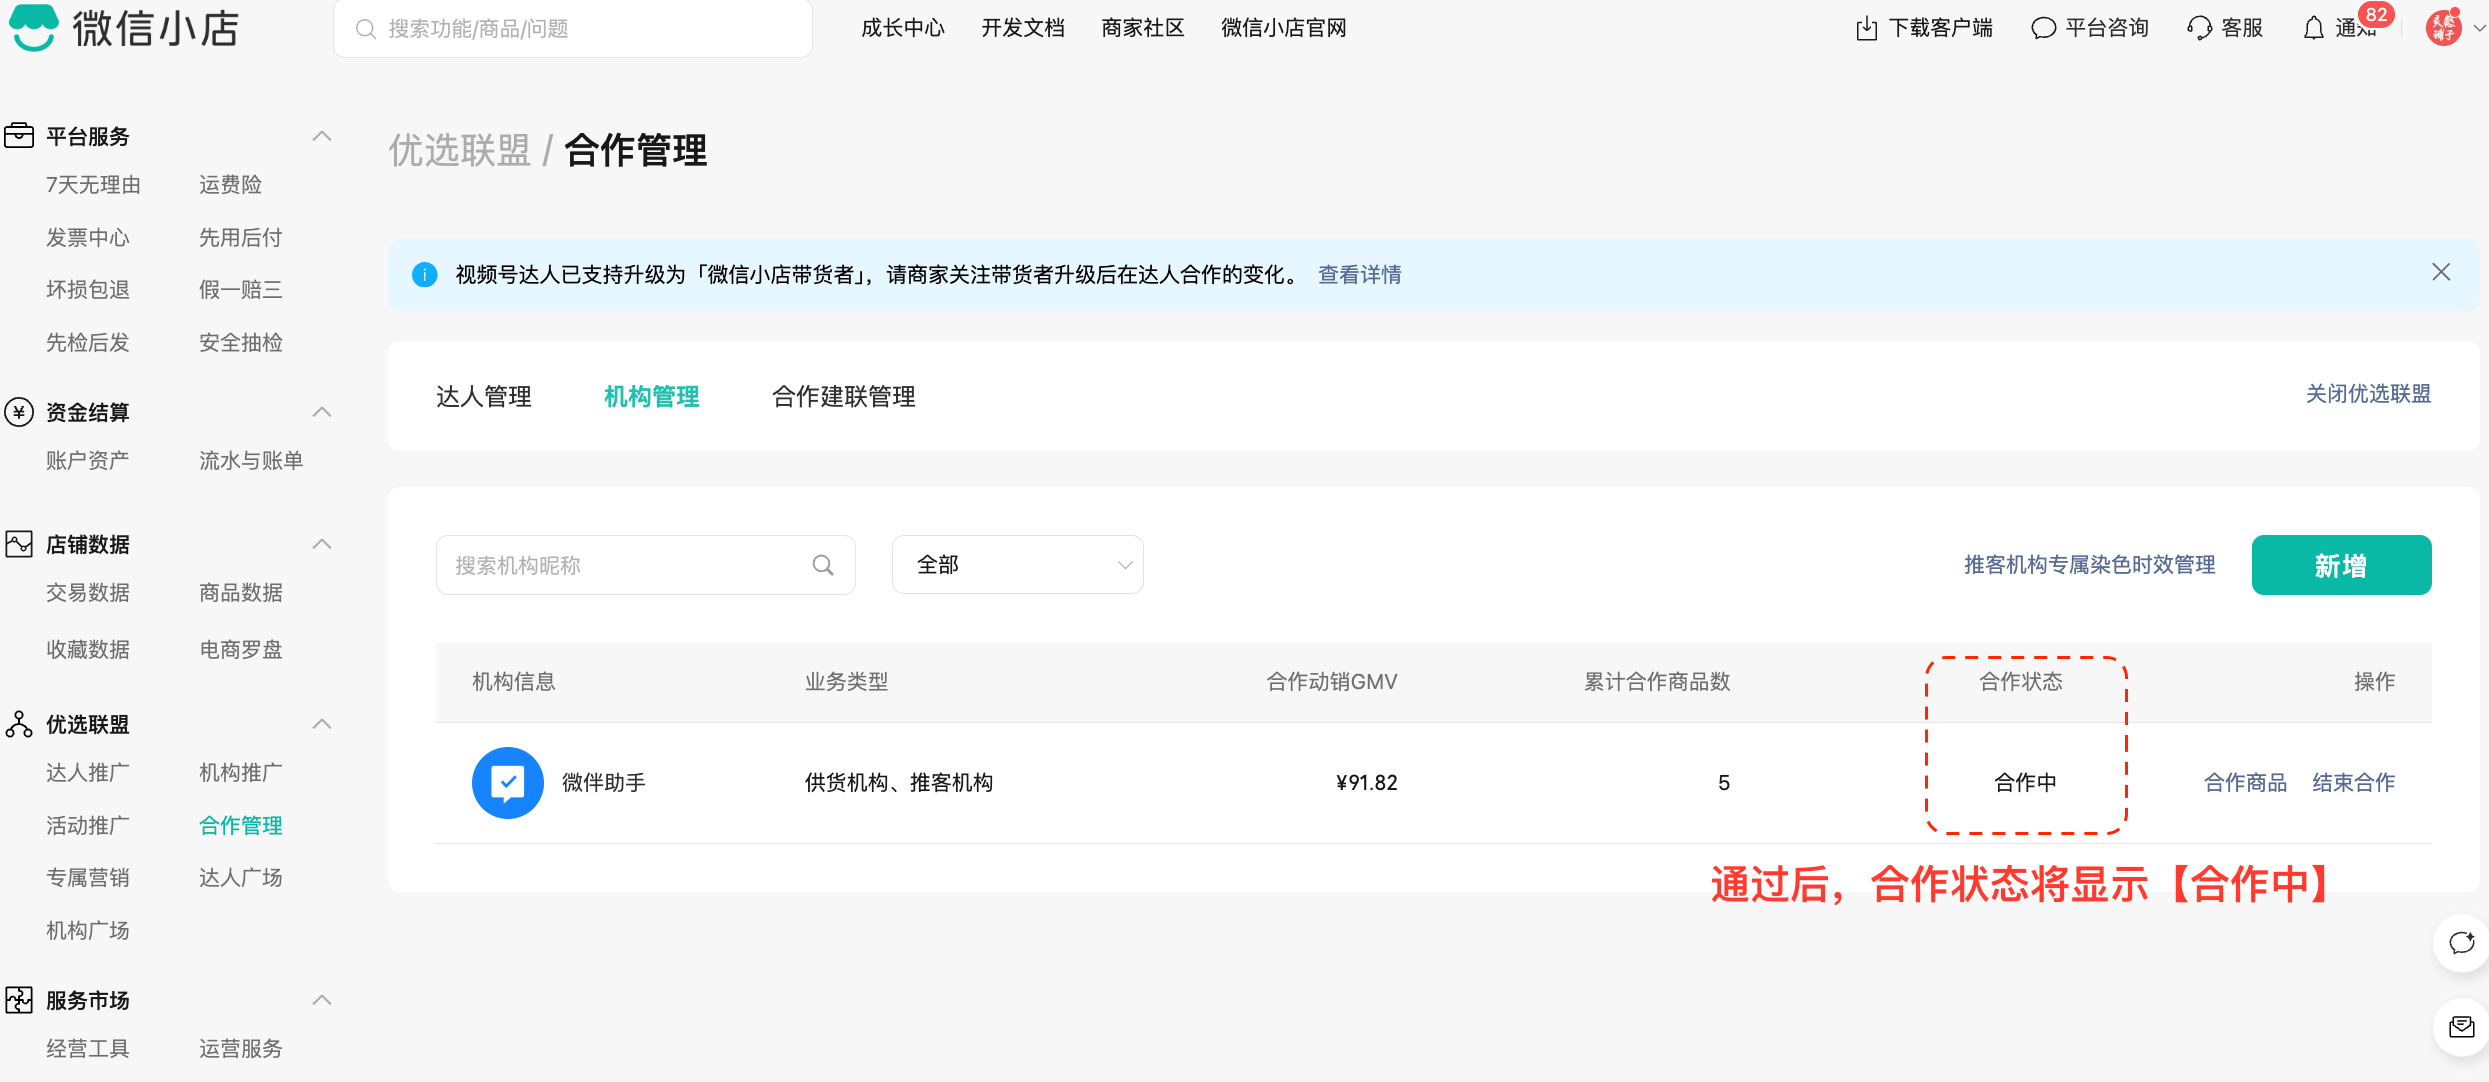Click the customer service headset icon

2199,28
